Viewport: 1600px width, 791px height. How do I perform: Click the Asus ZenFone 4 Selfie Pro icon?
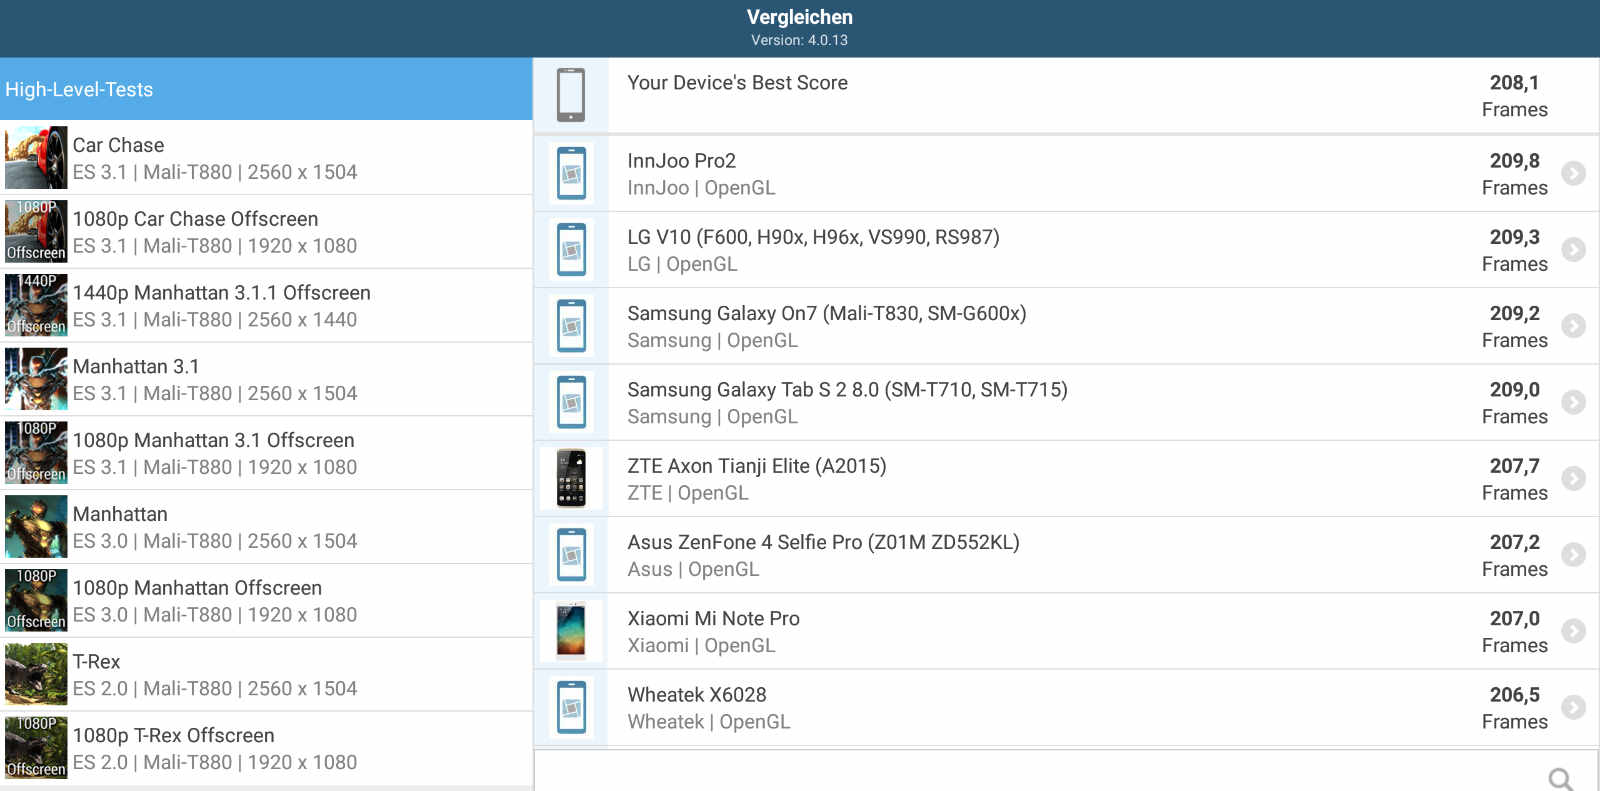[571, 555]
